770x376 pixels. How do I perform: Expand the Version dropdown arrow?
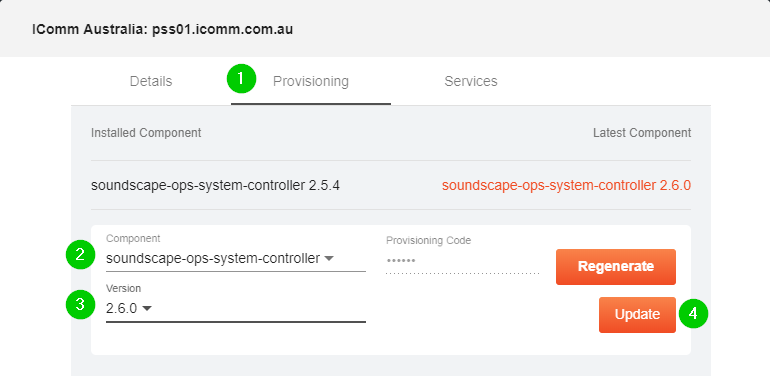[x=147, y=309]
